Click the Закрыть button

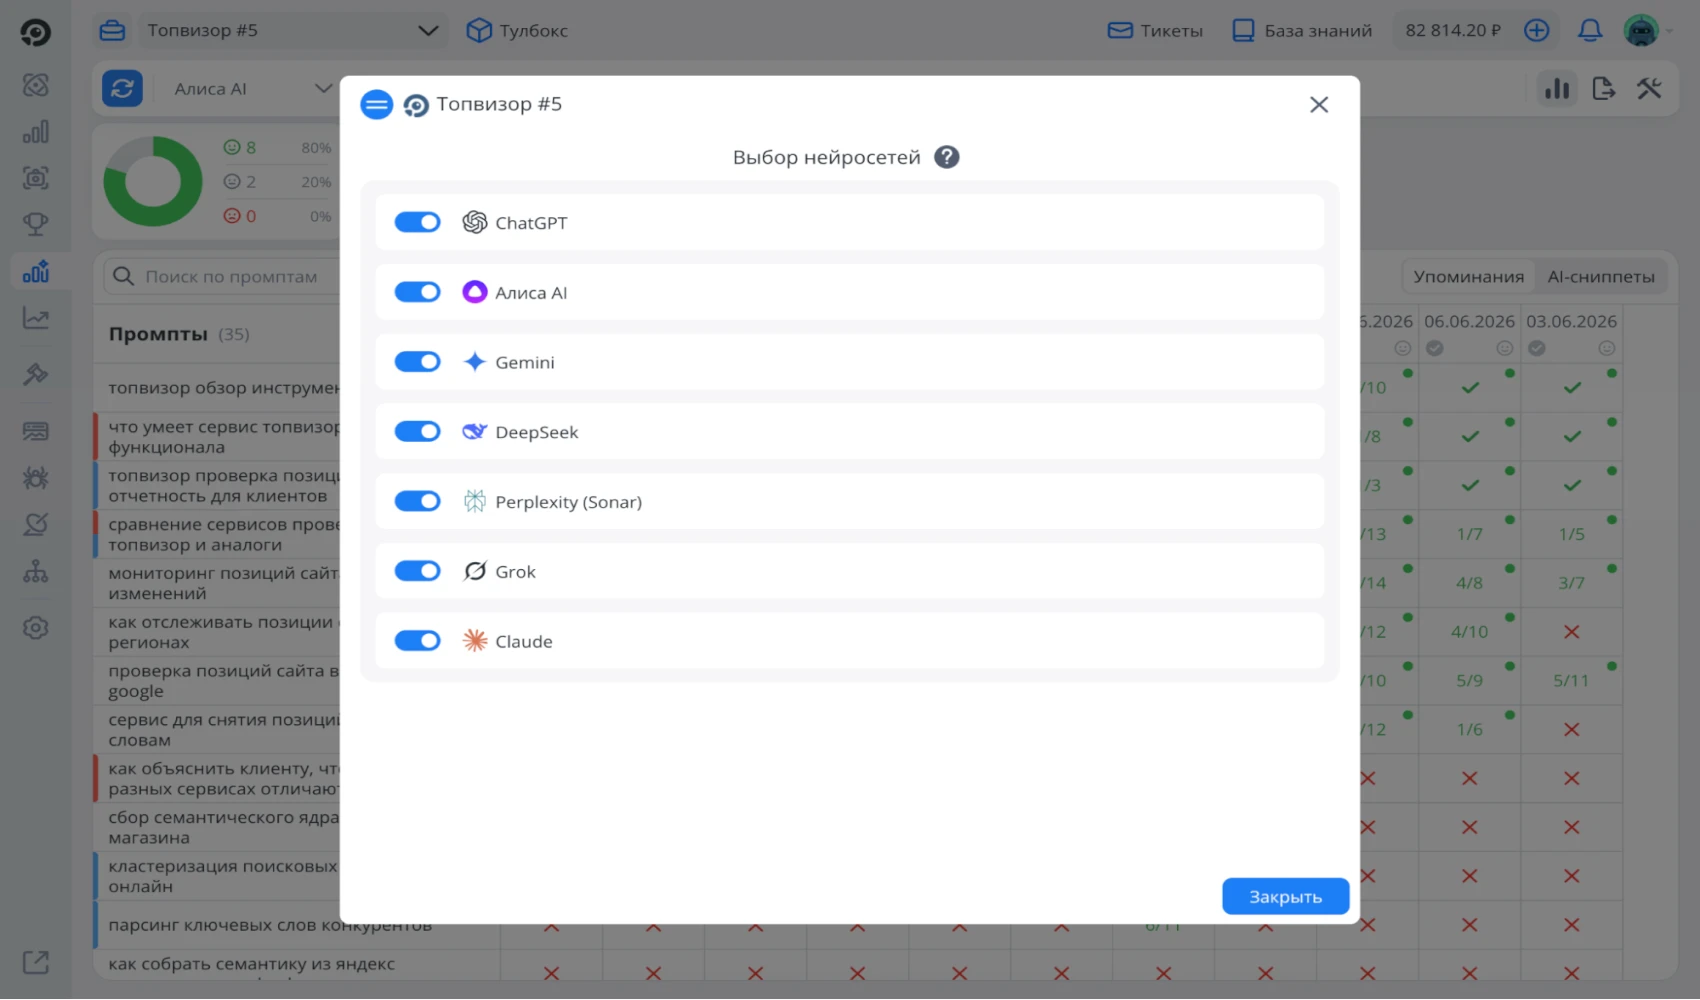pyautogui.click(x=1285, y=897)
